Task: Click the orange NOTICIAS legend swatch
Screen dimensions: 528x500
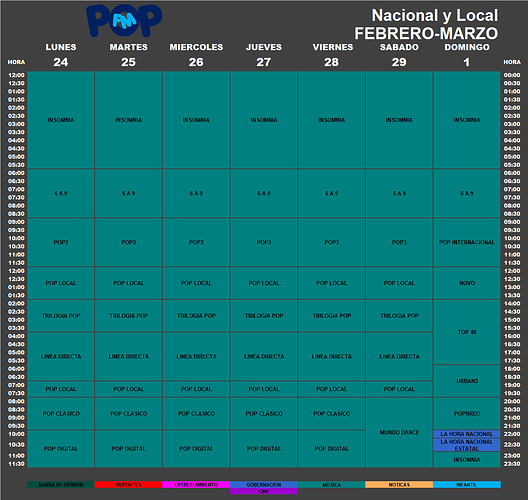Action: (399, 485)
